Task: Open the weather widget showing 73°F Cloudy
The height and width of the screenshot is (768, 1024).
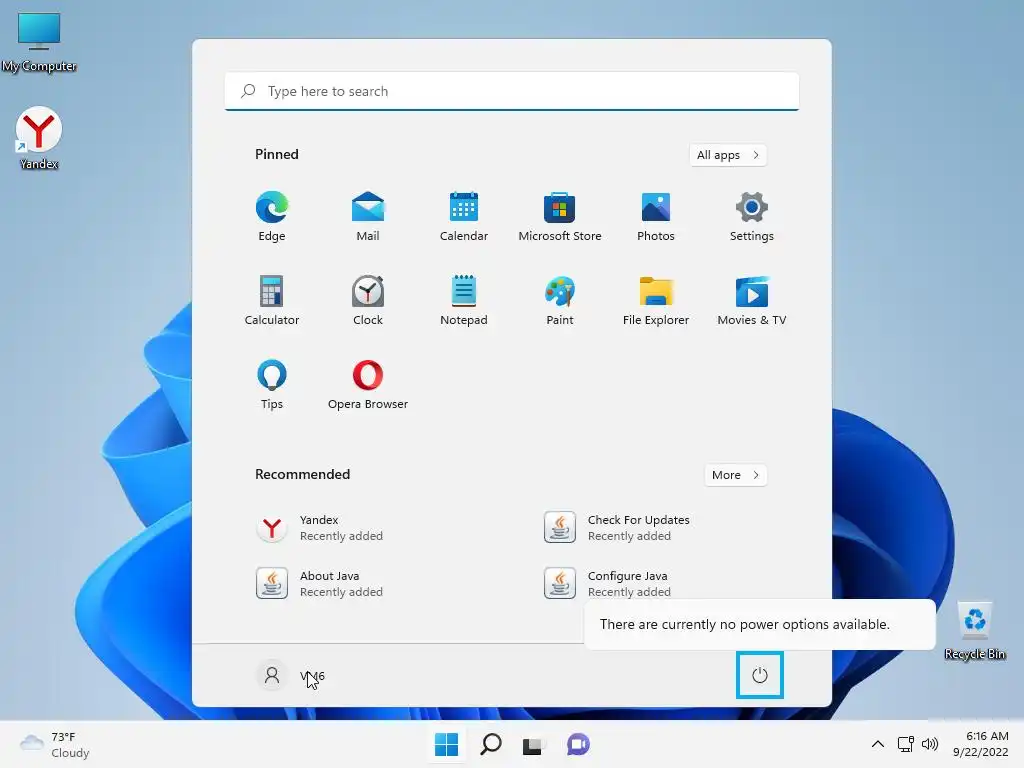Action: [x=55, y=744]
